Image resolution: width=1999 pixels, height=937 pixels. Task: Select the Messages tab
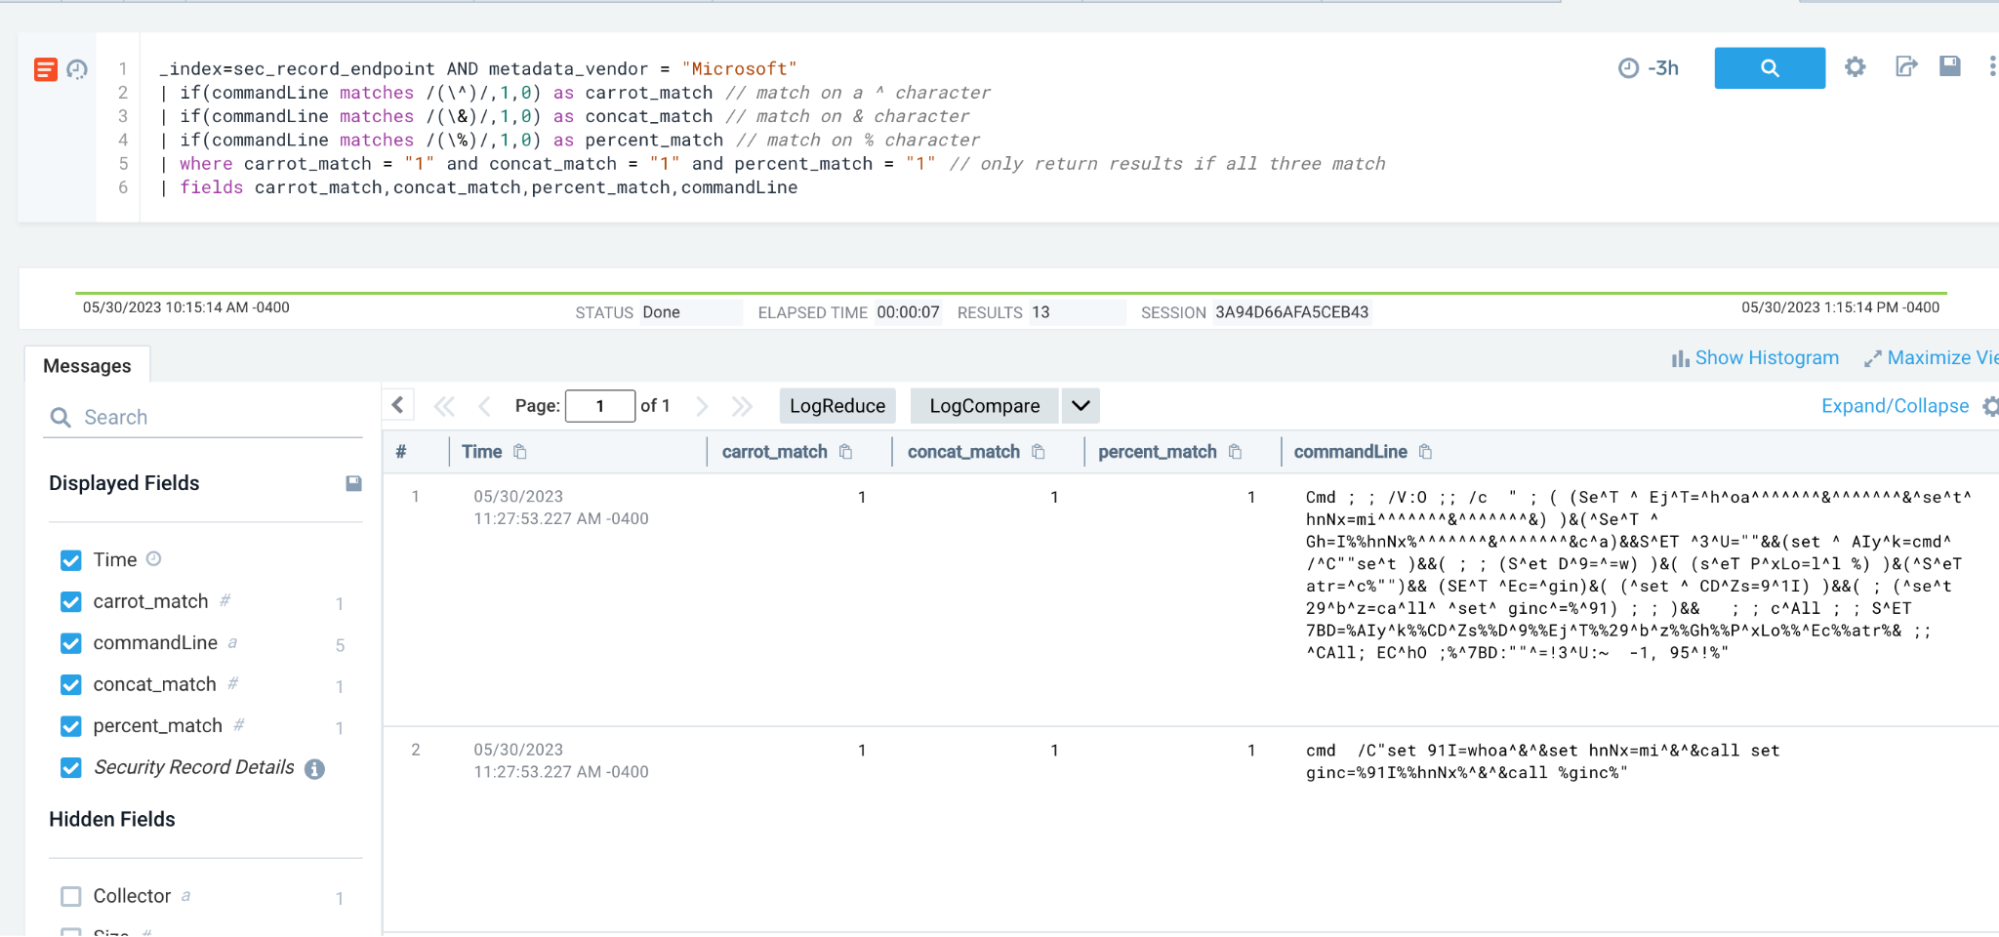point(88,365)
